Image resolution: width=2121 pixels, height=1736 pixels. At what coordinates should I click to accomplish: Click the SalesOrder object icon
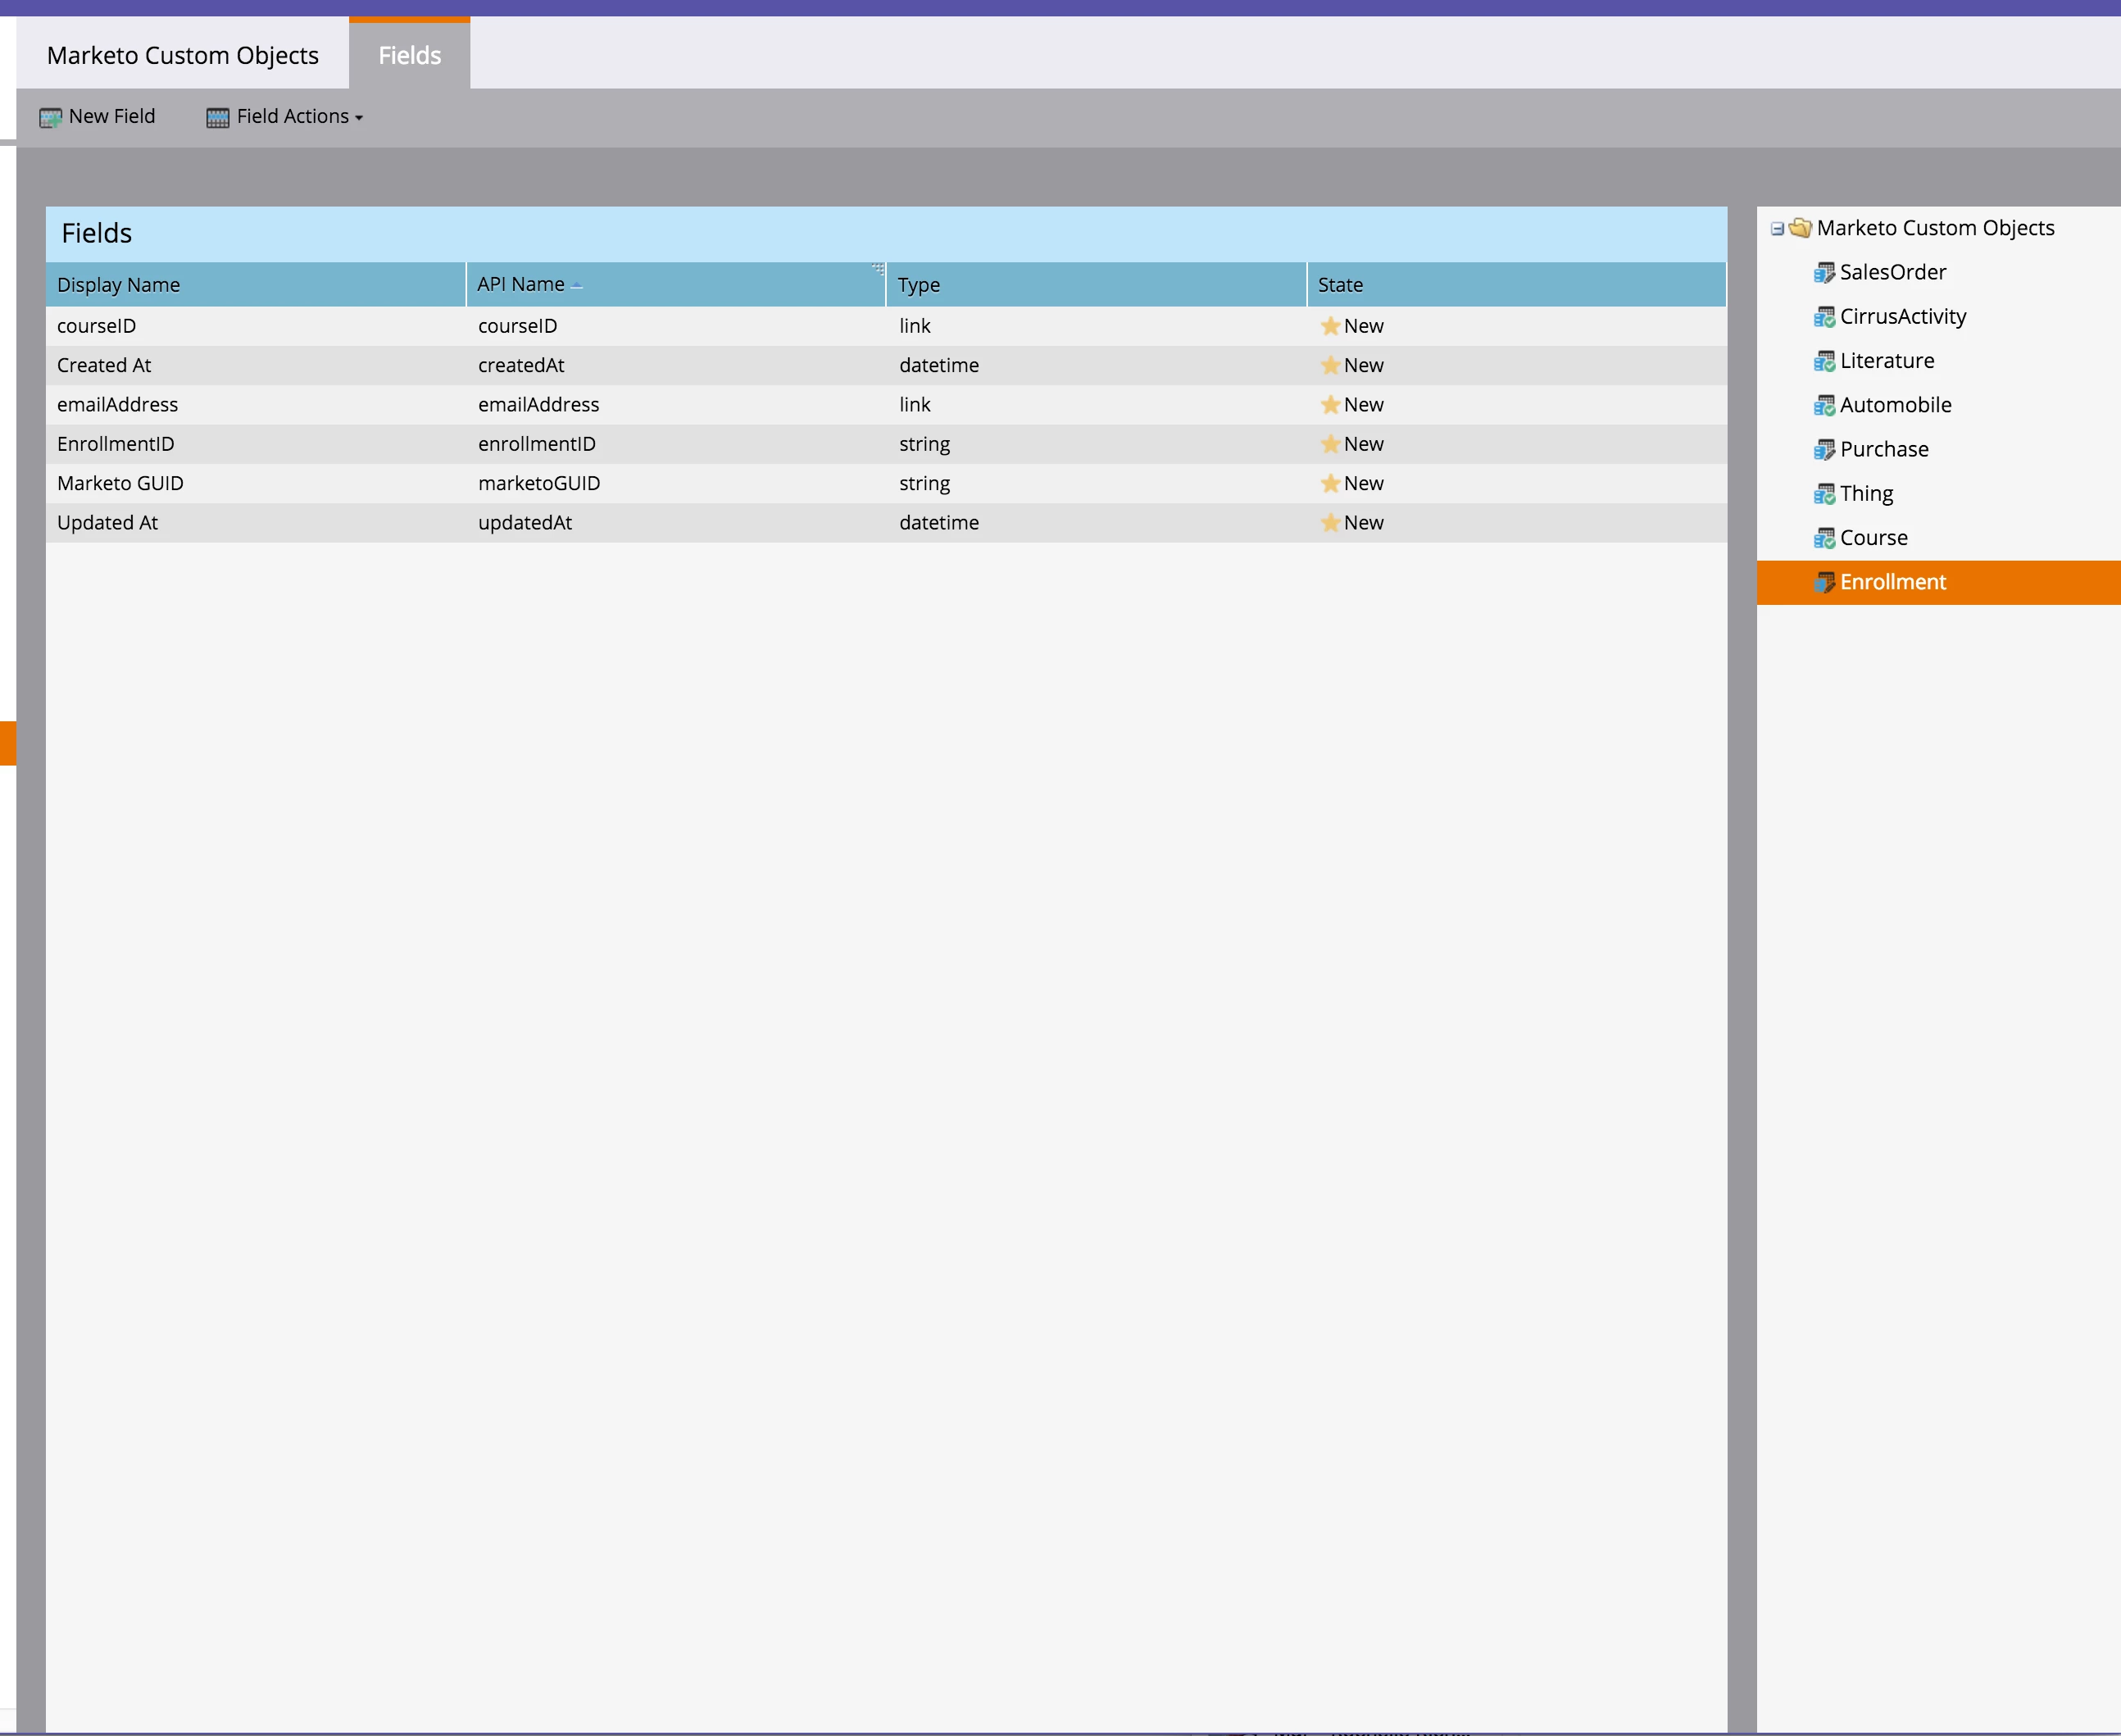pyautogui.click(x=1824, y=273)
